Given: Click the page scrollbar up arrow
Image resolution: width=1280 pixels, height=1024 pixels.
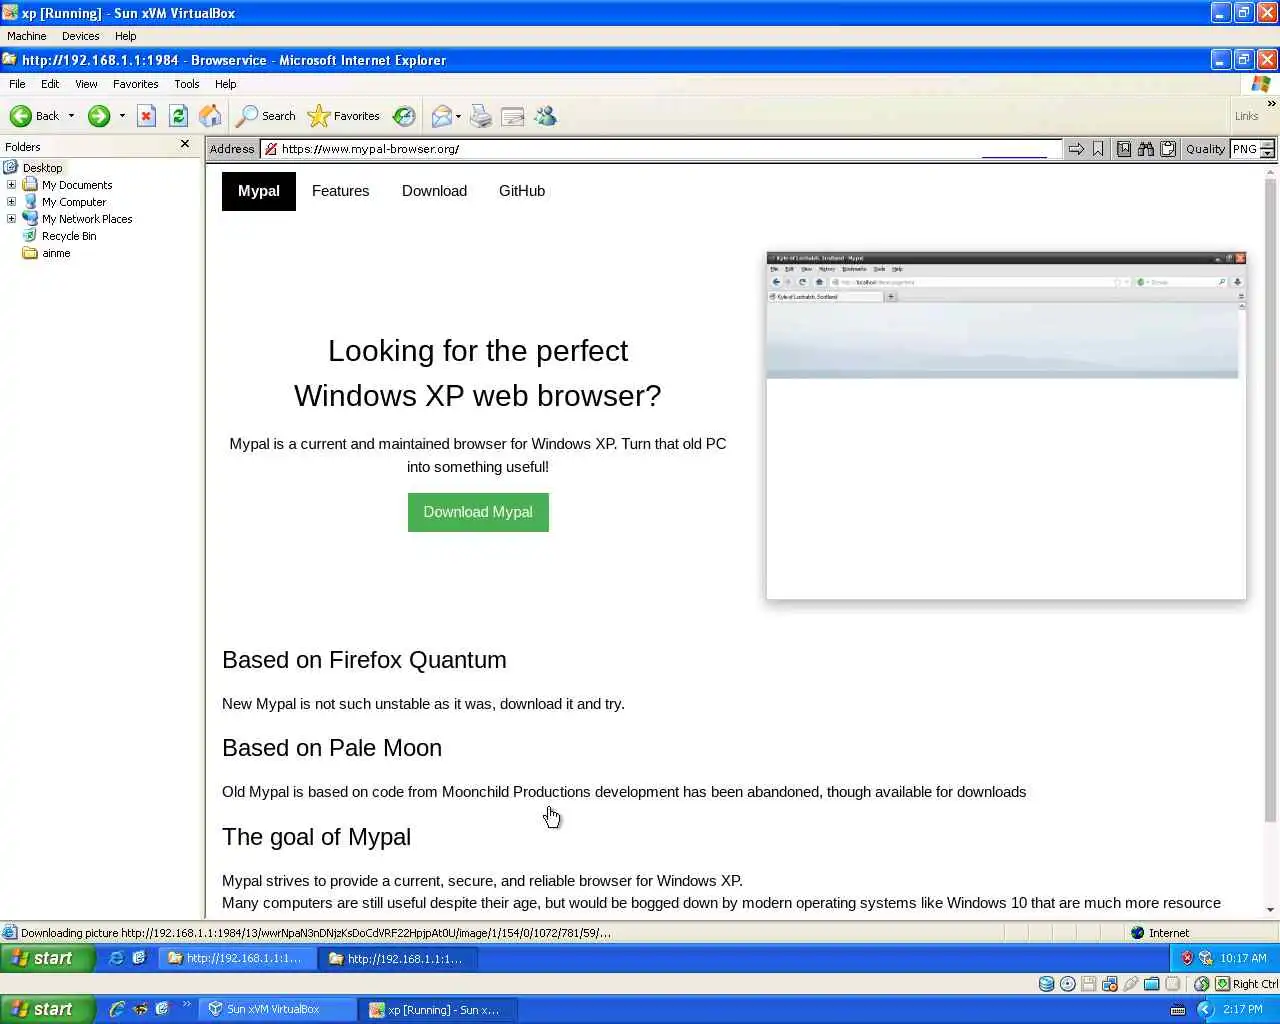Looking at the screenshot, I should pos(1271,172).
